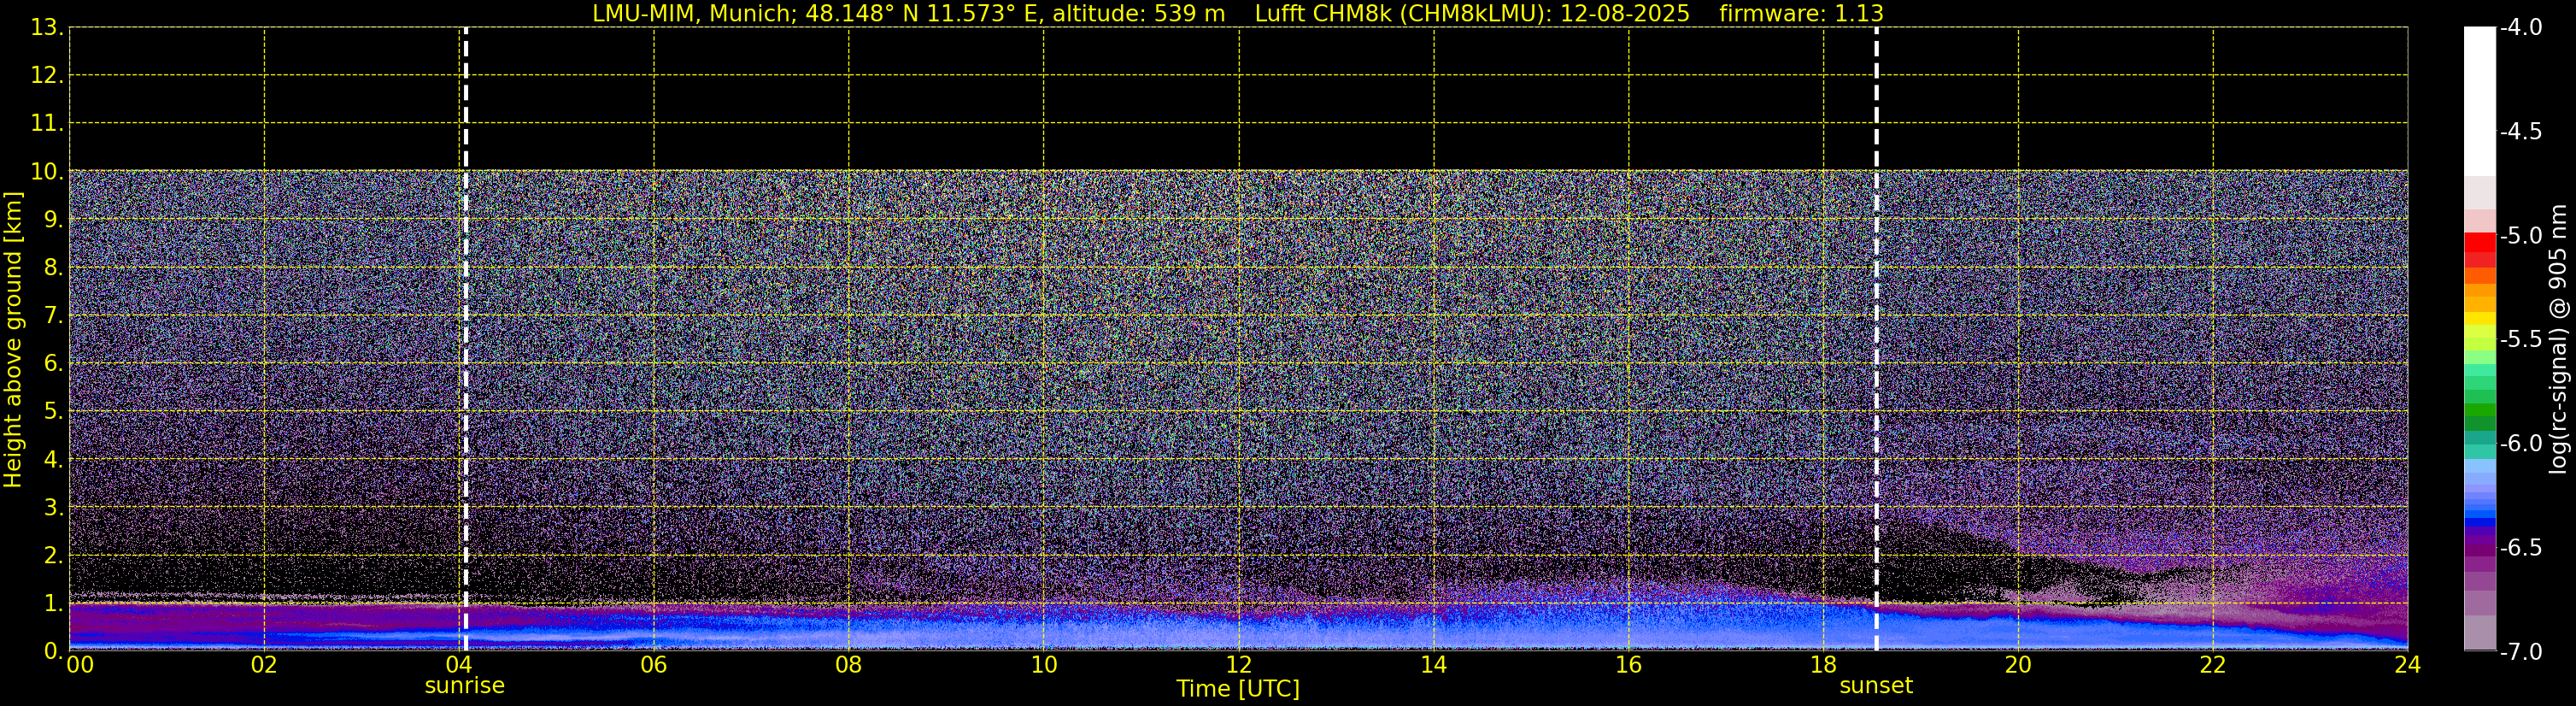Click the '02' time tick label
This screenshot has width=2576, height=706.
(264, 665)
